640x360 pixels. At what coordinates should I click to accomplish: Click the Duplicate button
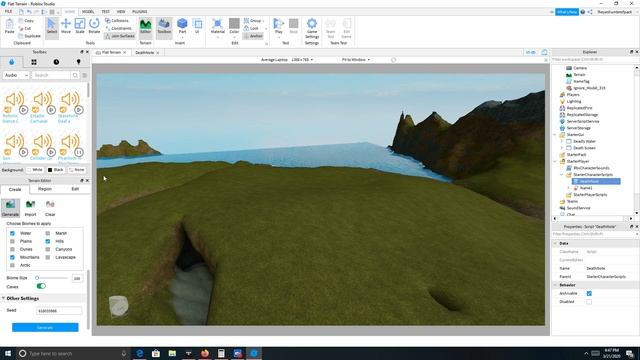click(29, 36)
